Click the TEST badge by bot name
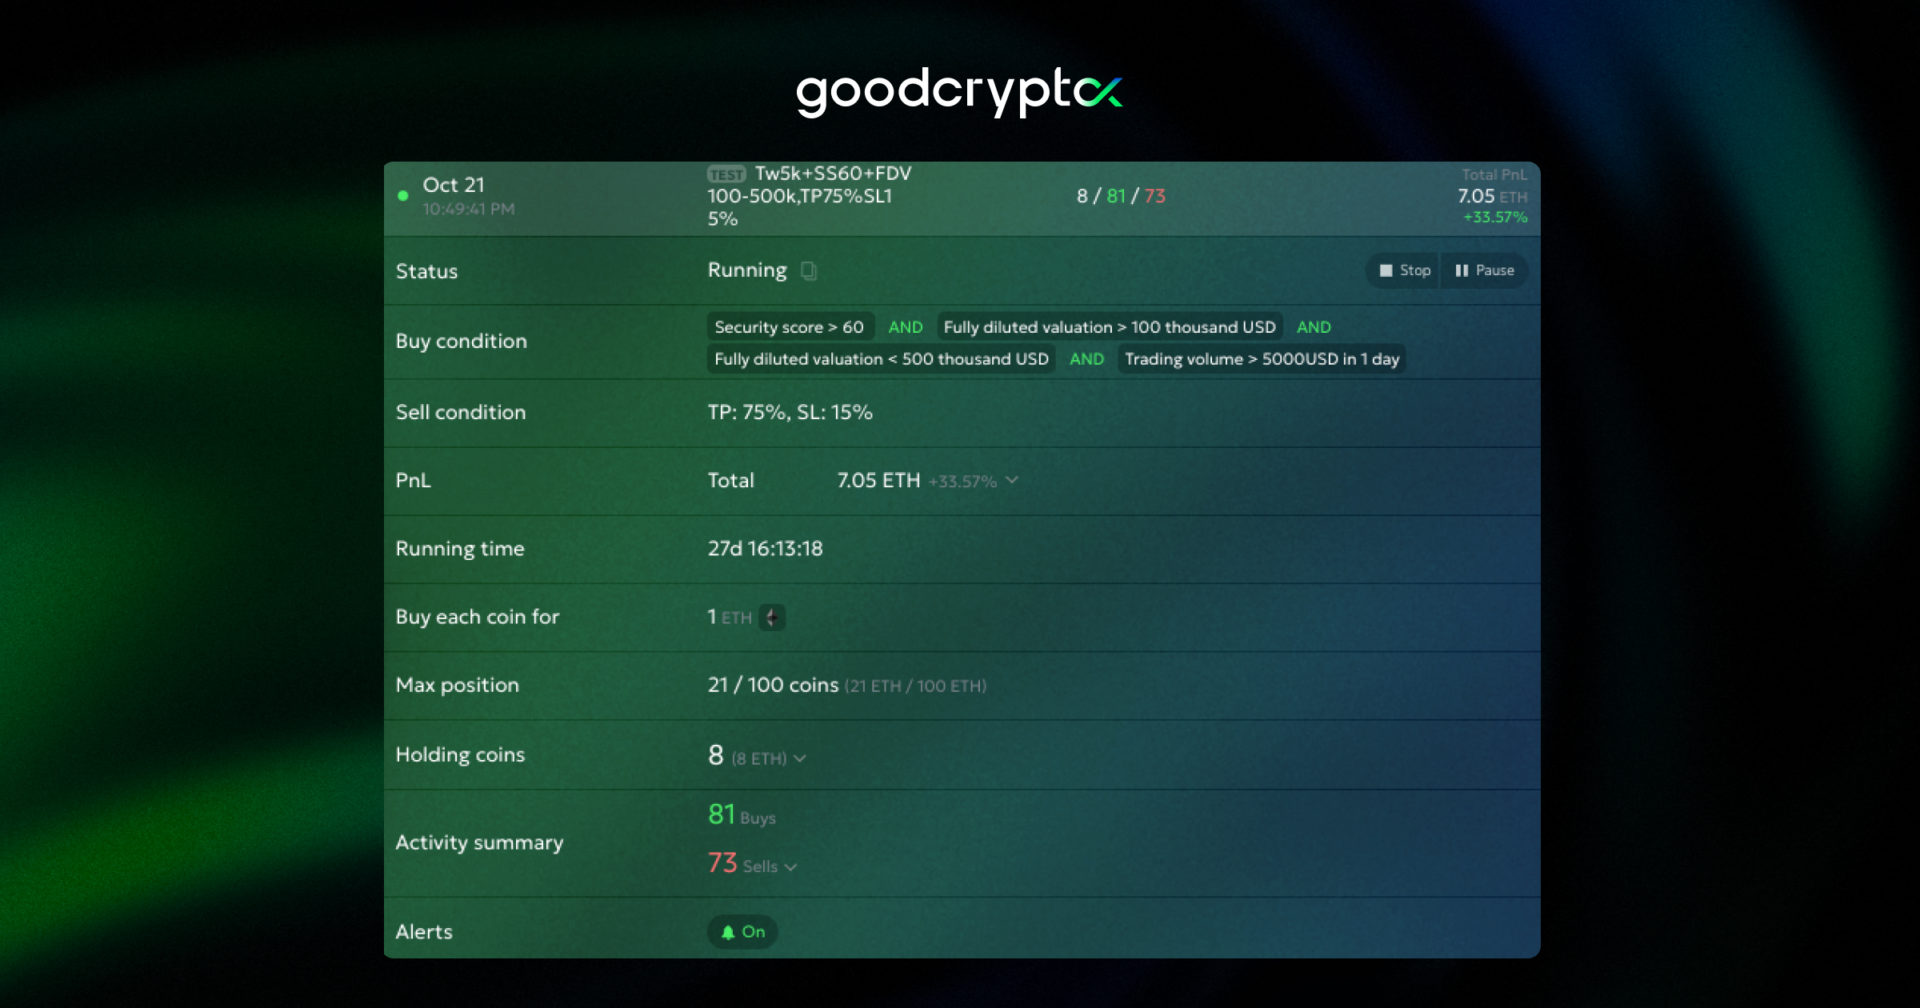Image resolution: width=1920 pixels, height=1008 pixels. (726, 174)
